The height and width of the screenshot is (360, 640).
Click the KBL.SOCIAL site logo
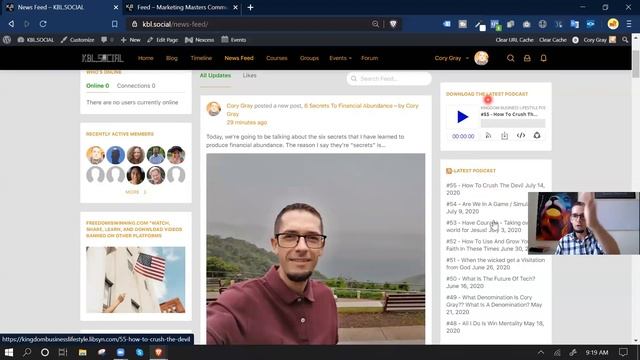(102, 58)
